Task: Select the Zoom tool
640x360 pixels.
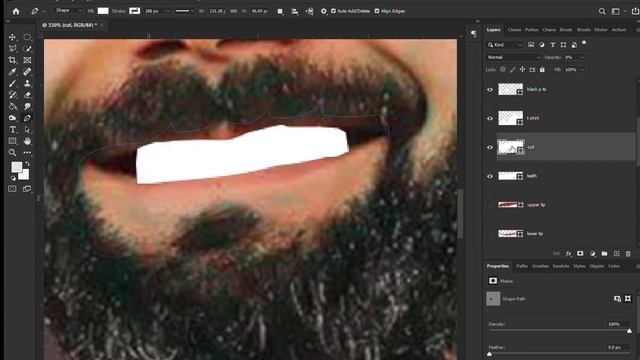Action: [x=13, y=153]
